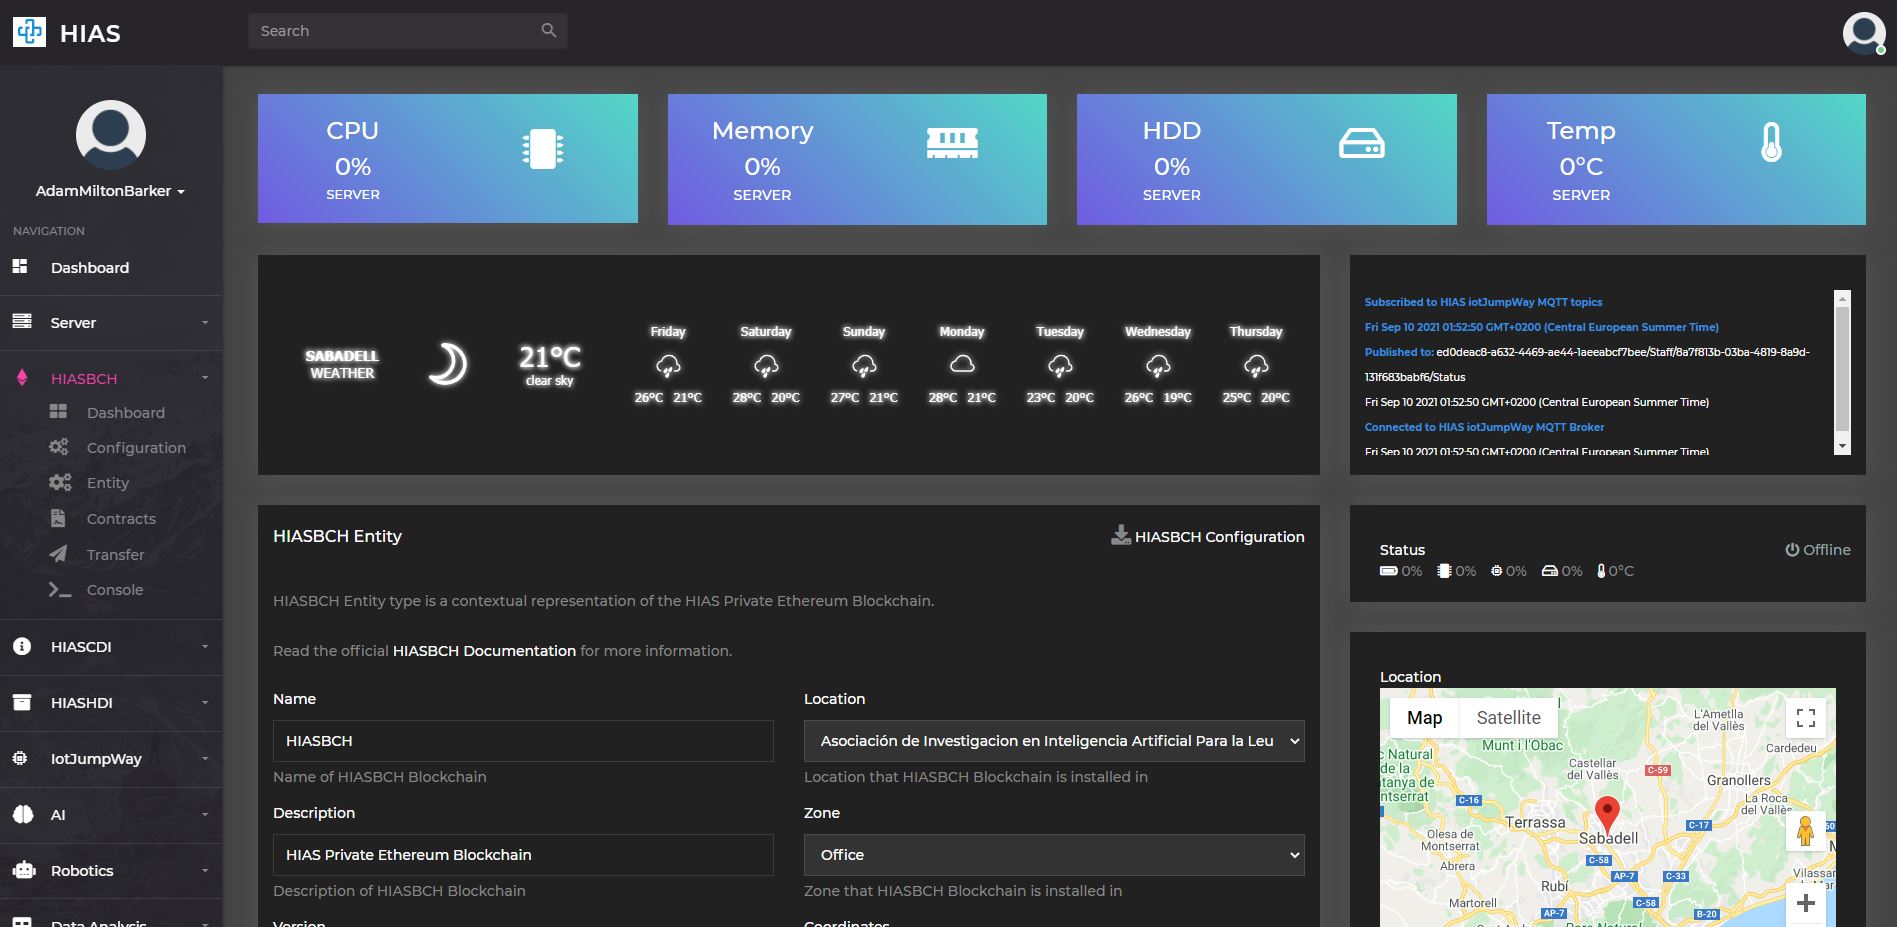Click the Transfer paper plane icon

pos(58,554)
